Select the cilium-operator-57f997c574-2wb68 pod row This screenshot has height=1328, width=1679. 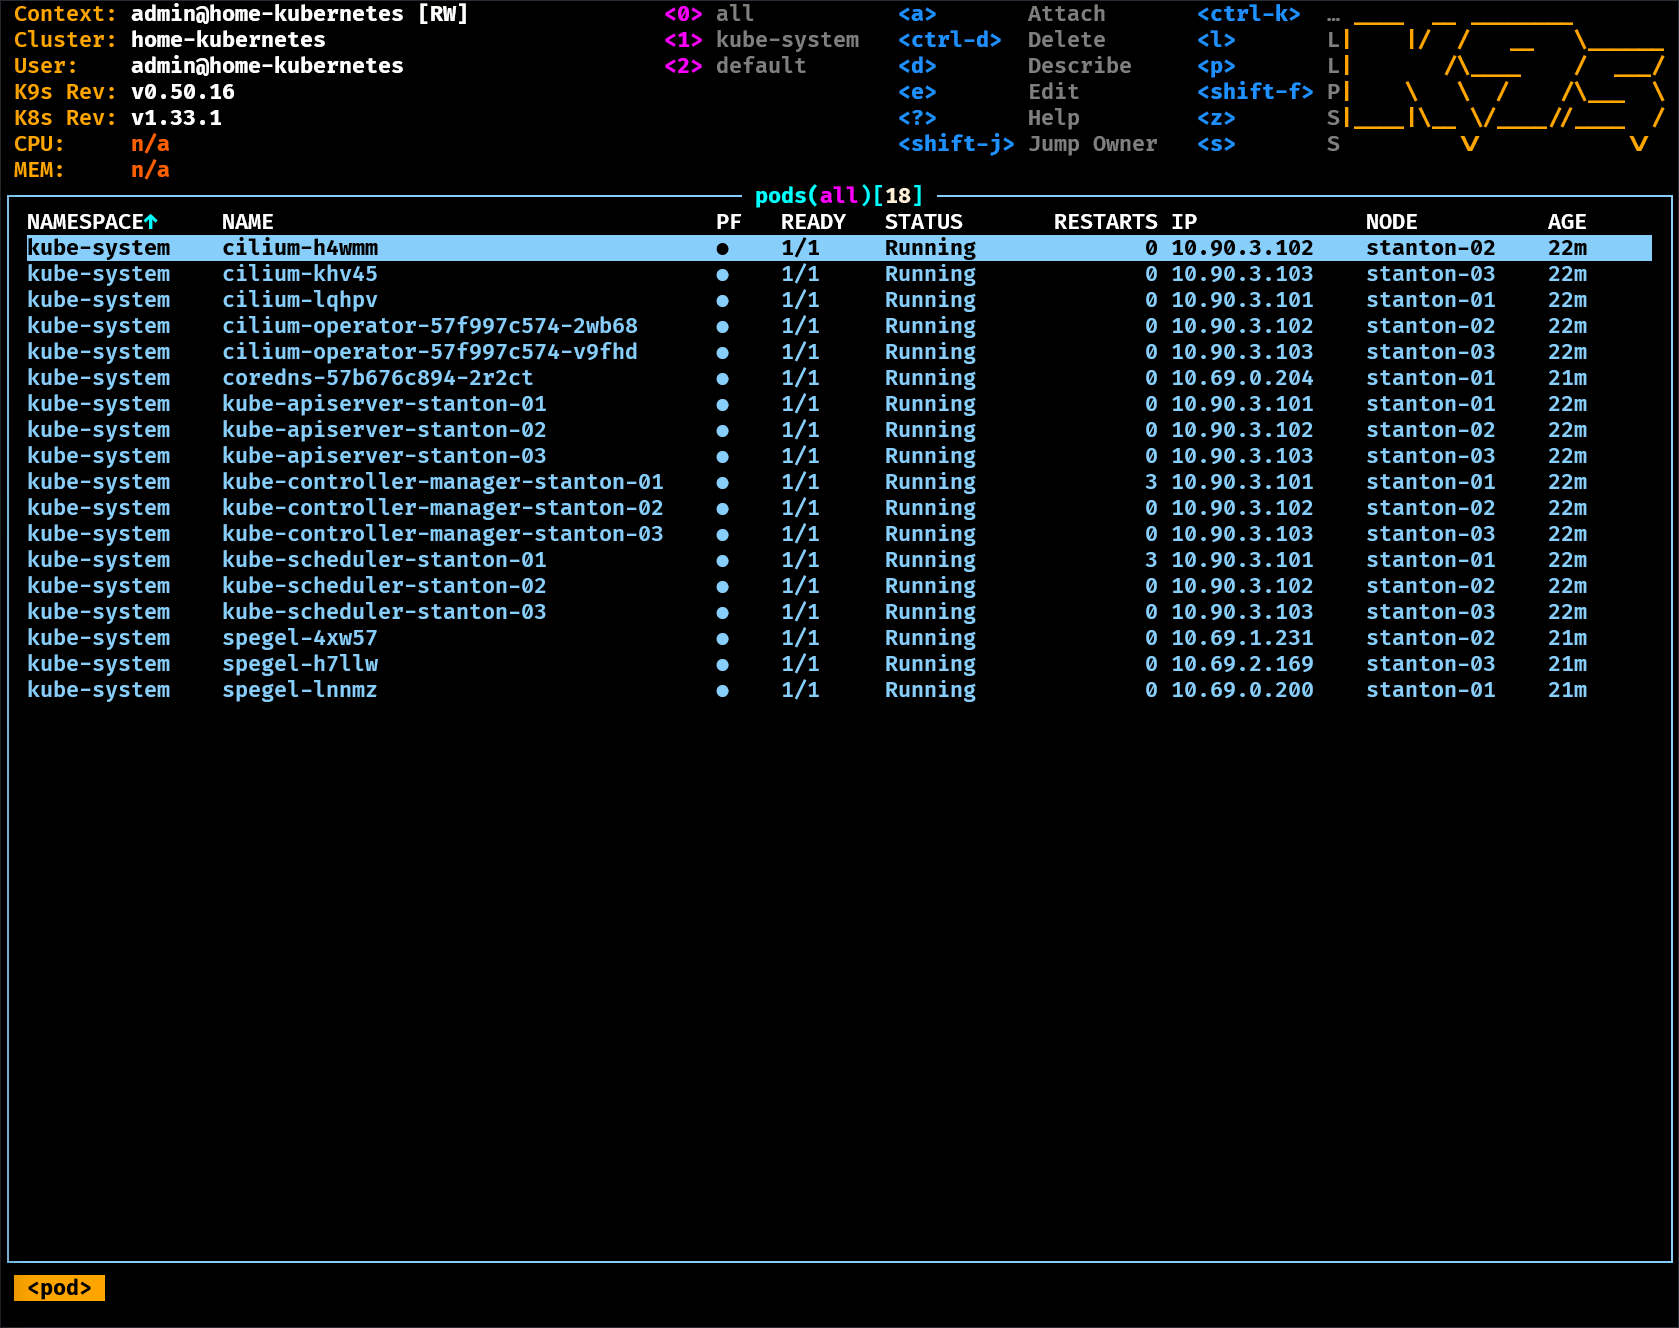pos(429,326)
